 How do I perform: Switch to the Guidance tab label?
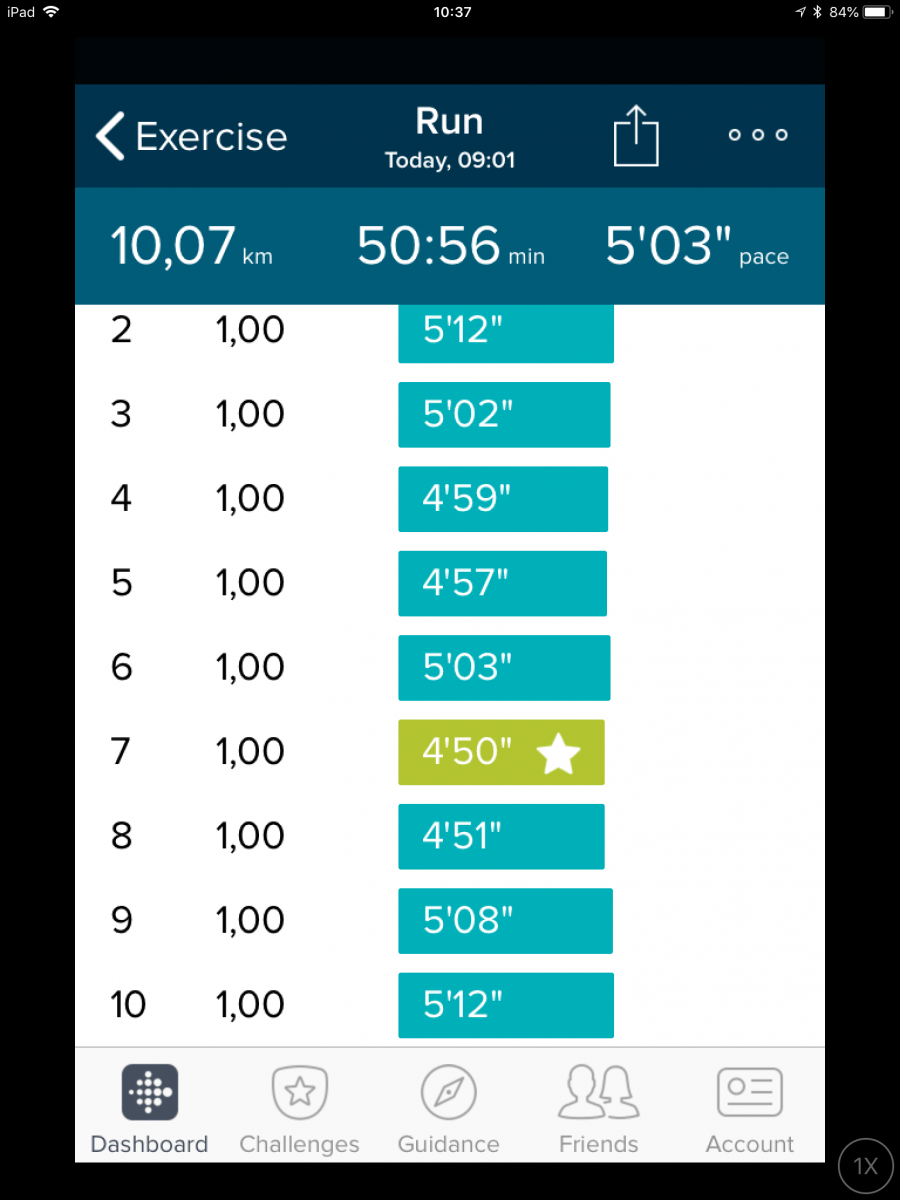coord(449,1144)
